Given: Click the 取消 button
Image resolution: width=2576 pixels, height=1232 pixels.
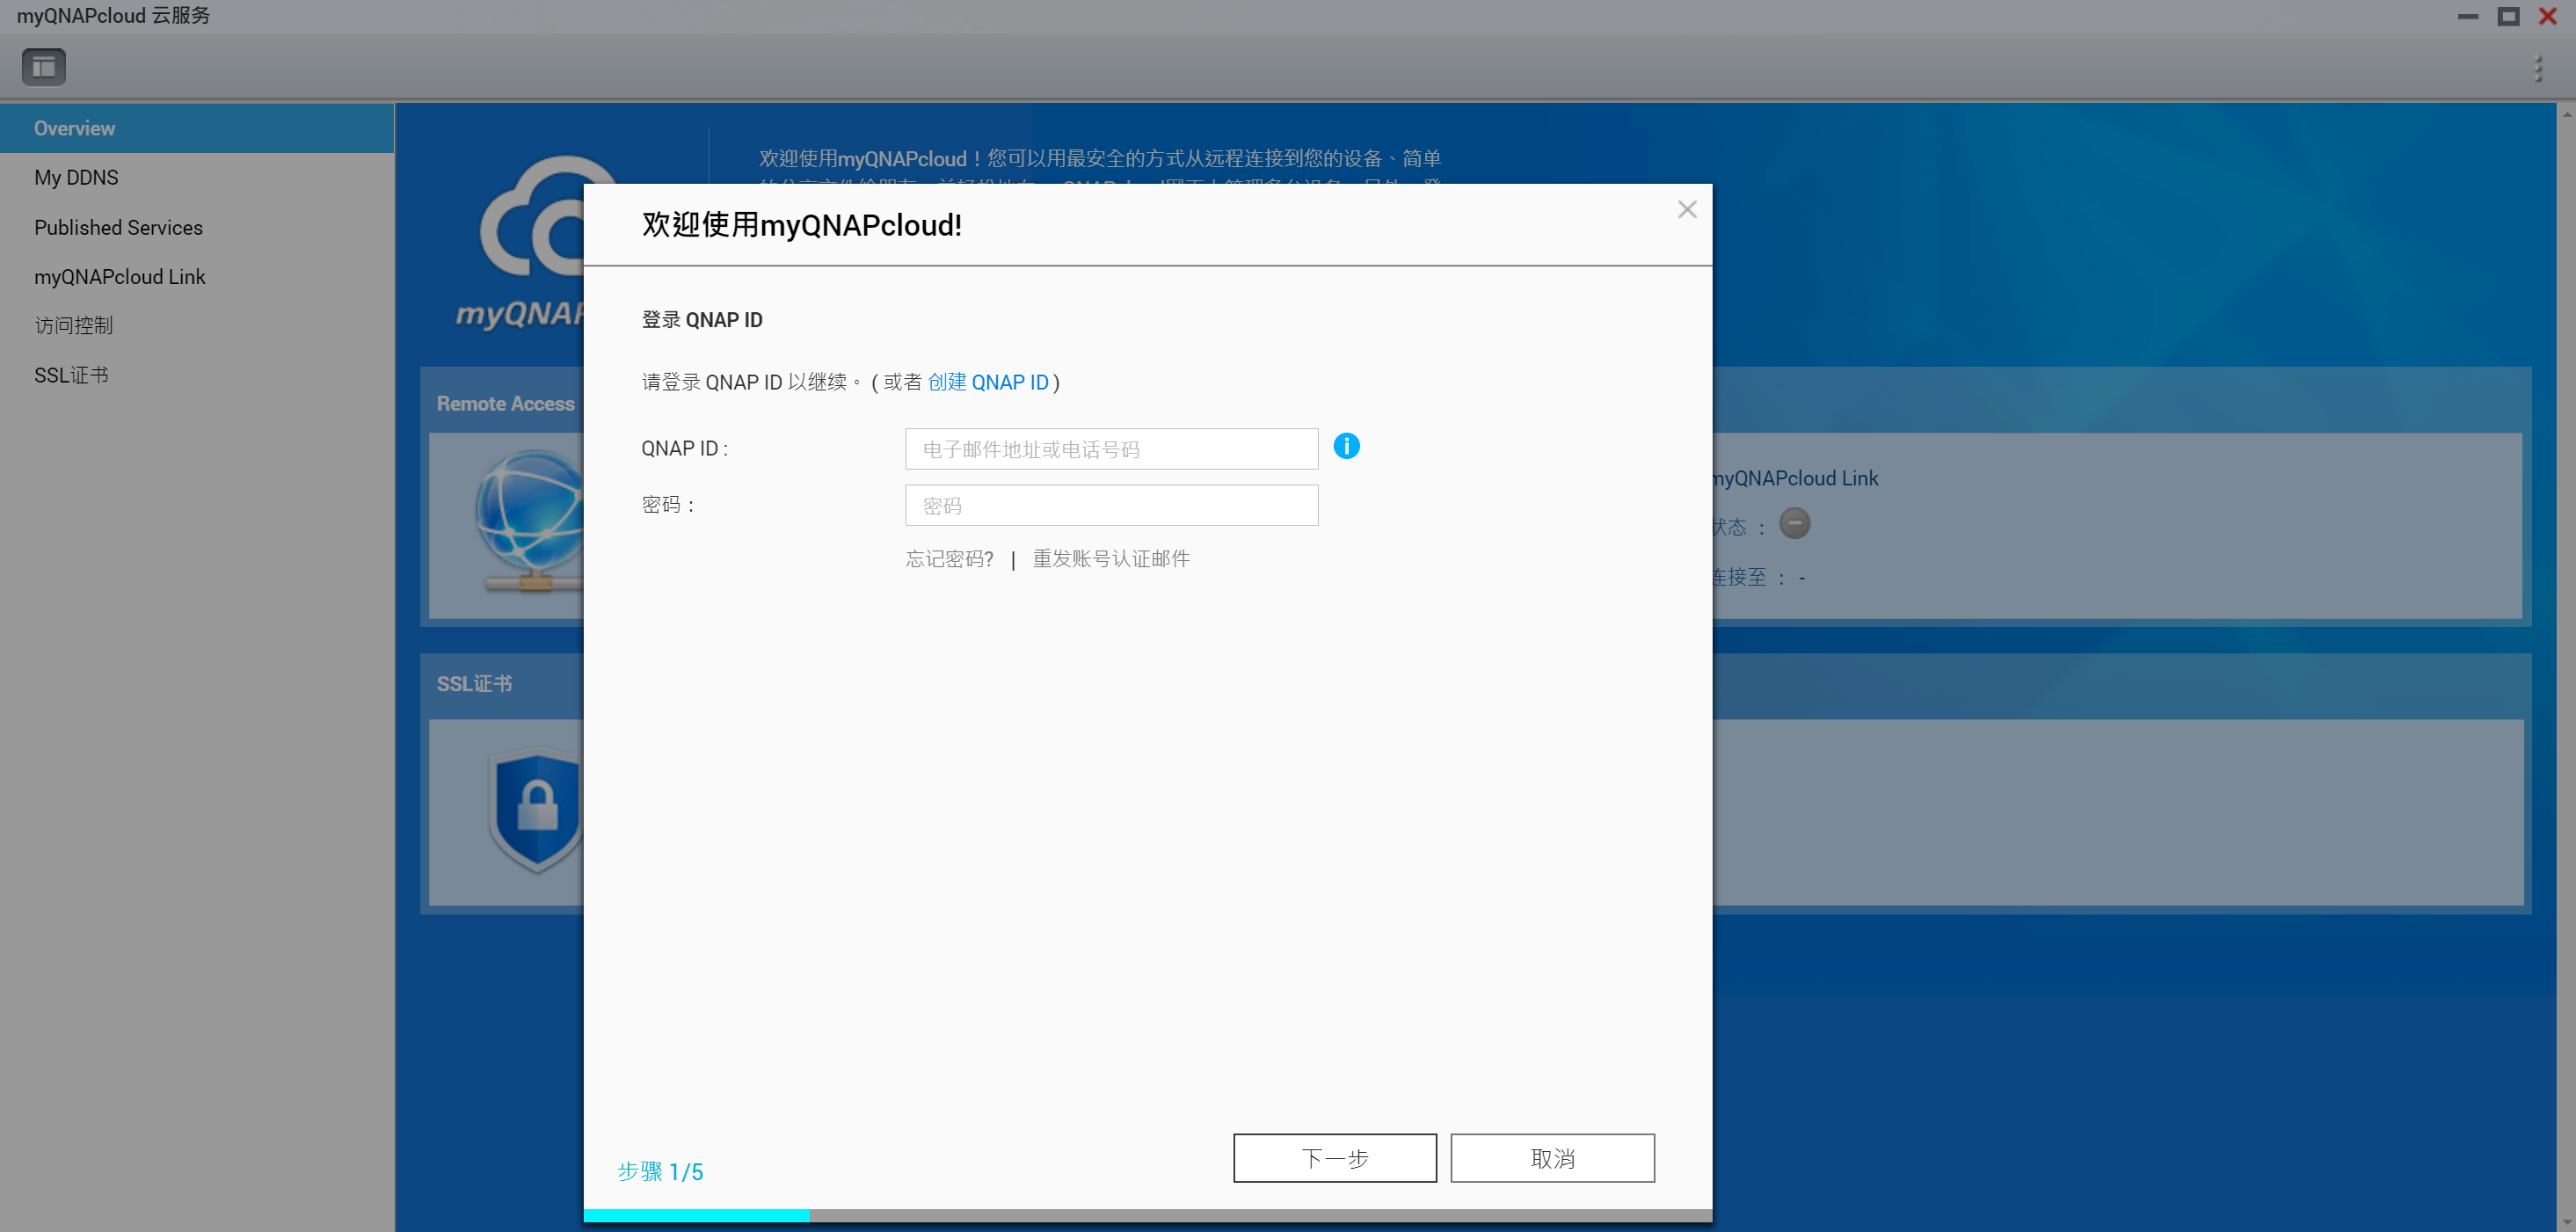Looking at the screenshot, I should 1553,1158.
